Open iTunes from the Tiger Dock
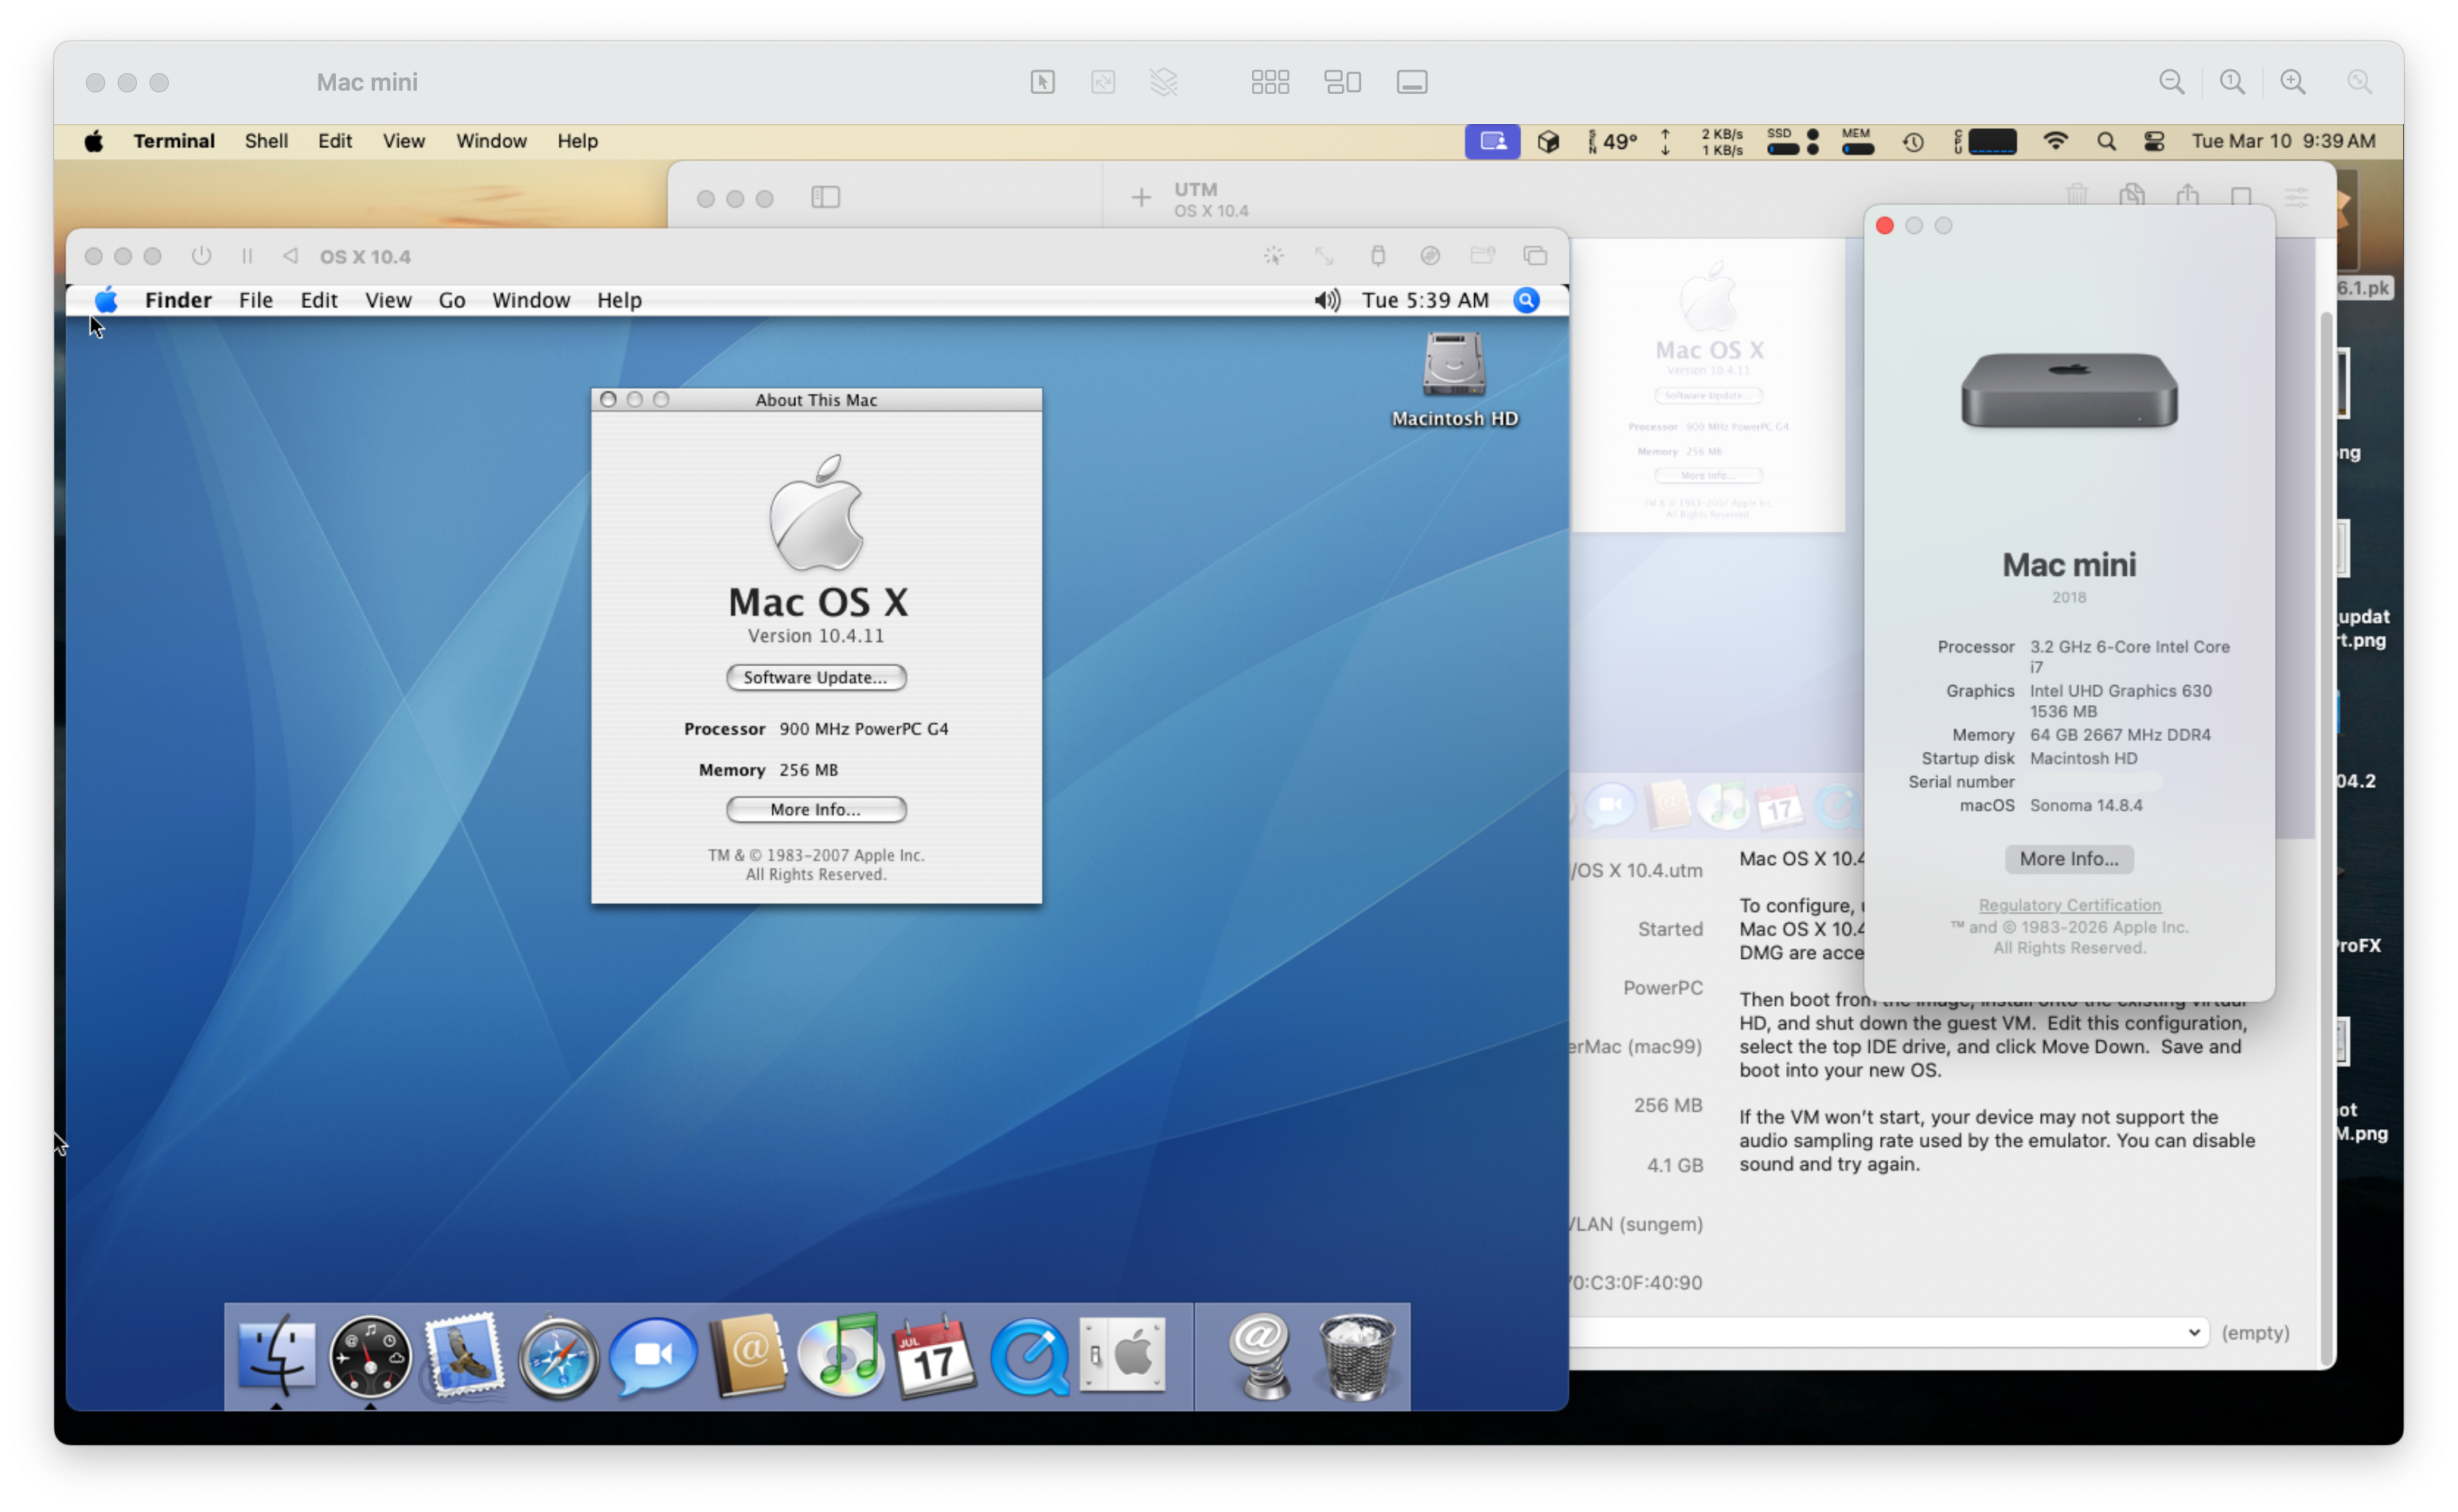 (x=840, y=1357)
